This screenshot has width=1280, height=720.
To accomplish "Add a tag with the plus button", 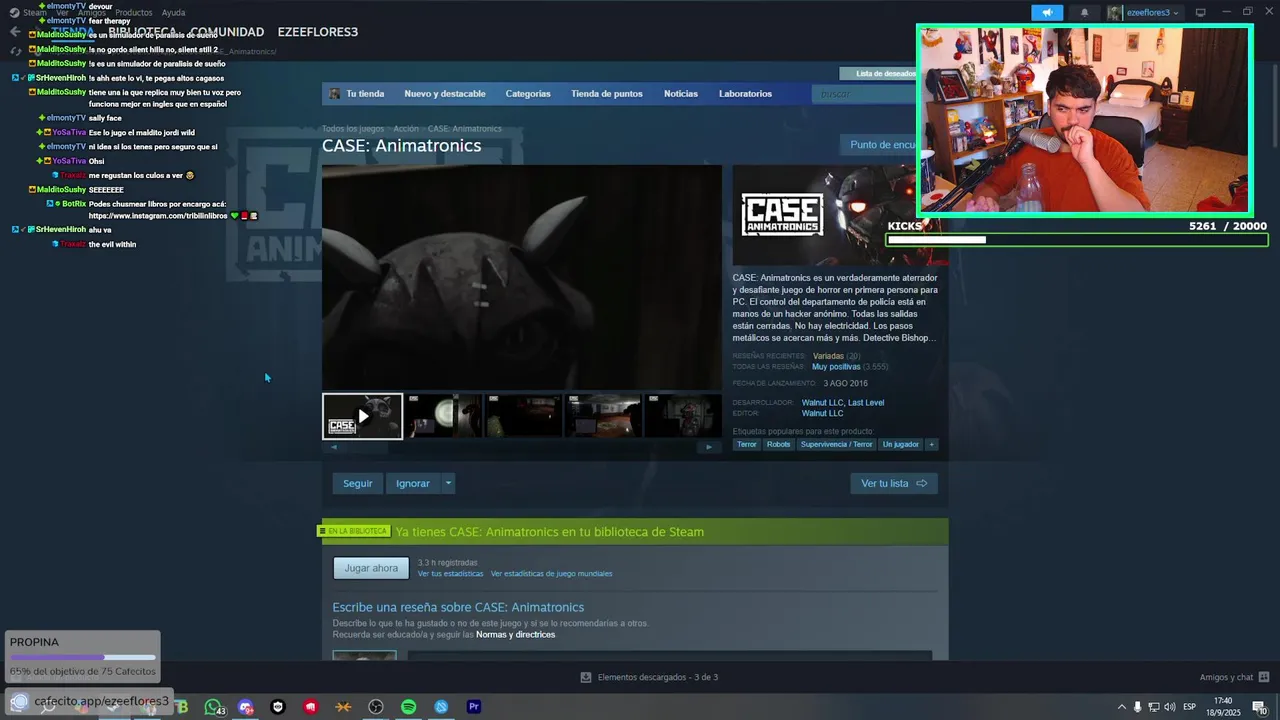I will 931,444.
